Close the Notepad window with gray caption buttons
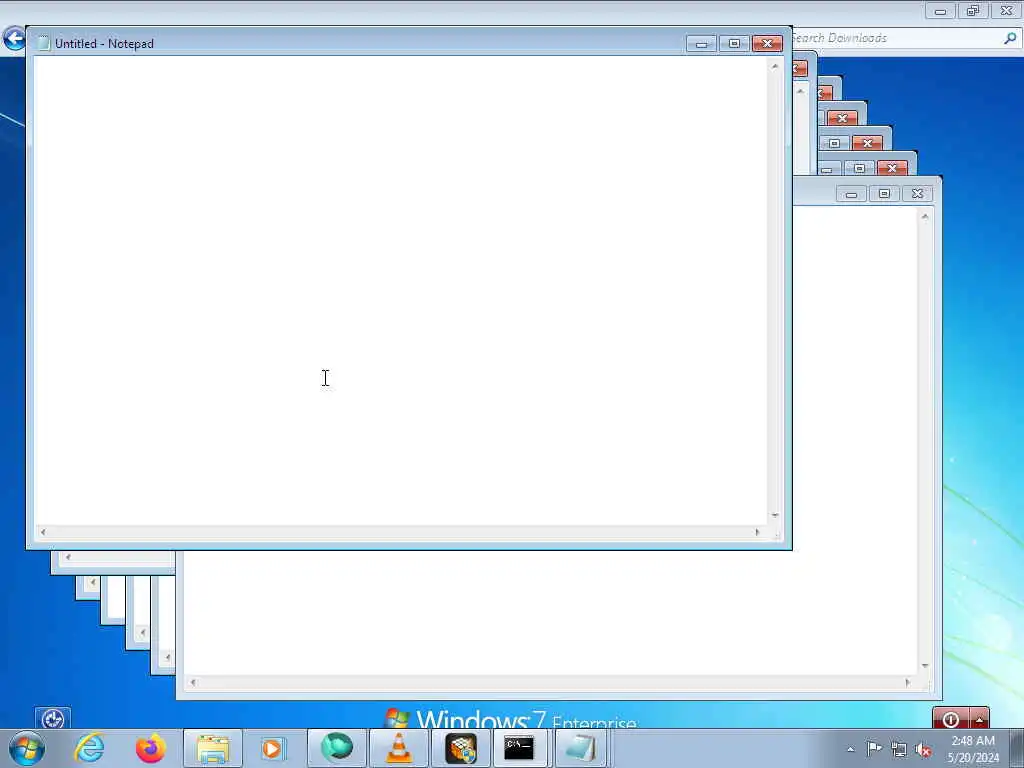This screenshot has width=1024, height=768. click(x=918, y=194)
